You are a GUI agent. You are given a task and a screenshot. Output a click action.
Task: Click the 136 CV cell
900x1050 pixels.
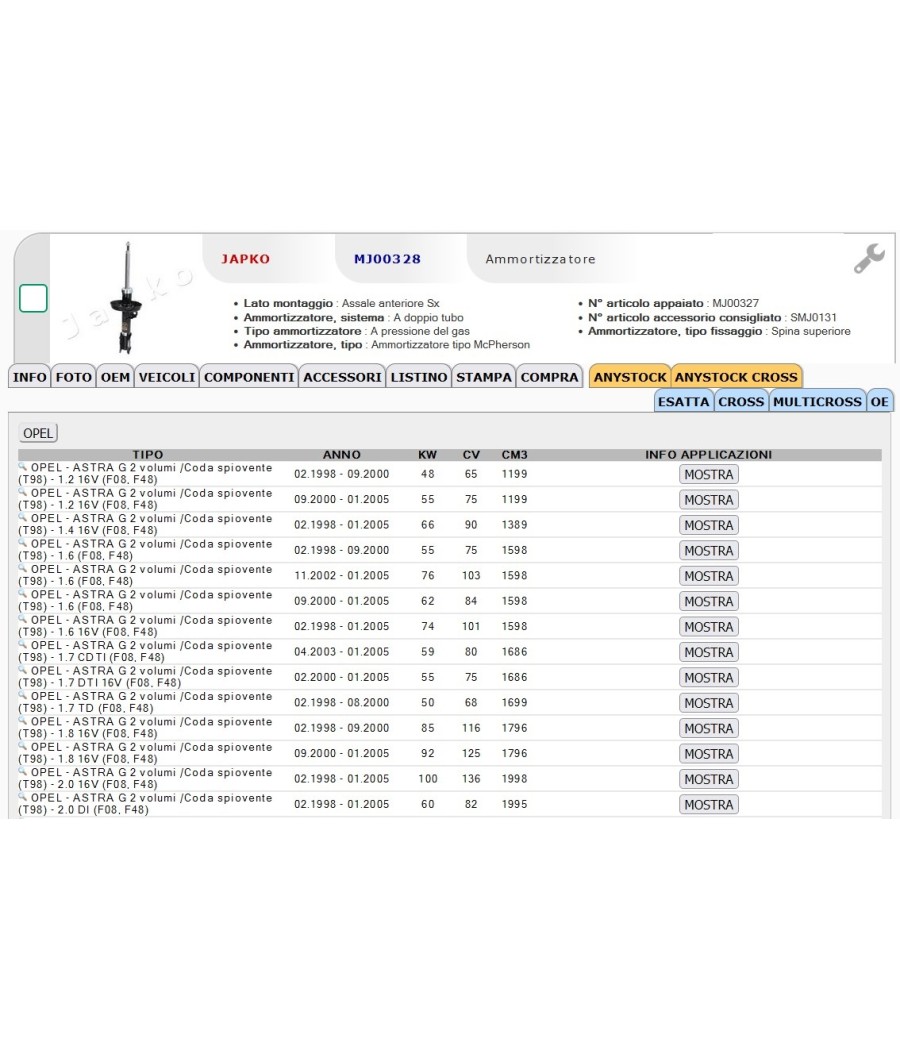(471, 779)
